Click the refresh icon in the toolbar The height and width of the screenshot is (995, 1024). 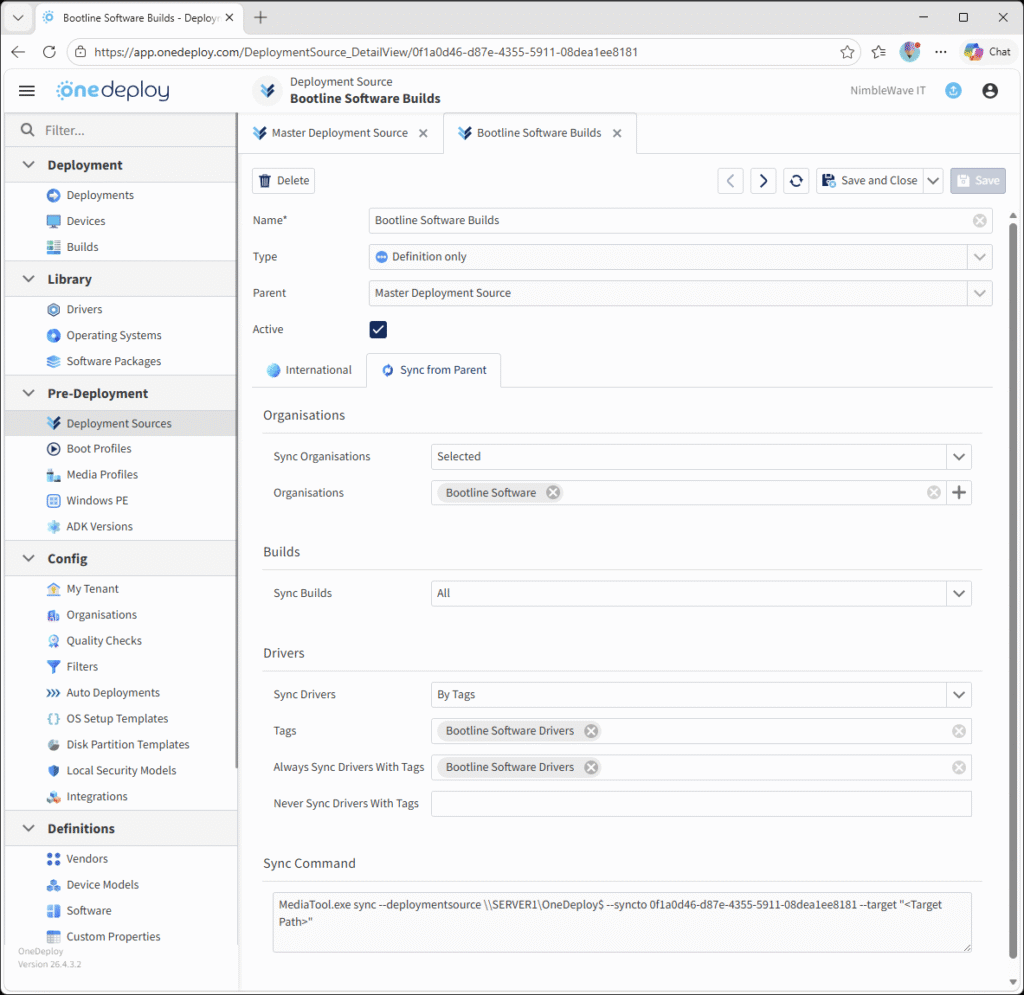(796, 181)
